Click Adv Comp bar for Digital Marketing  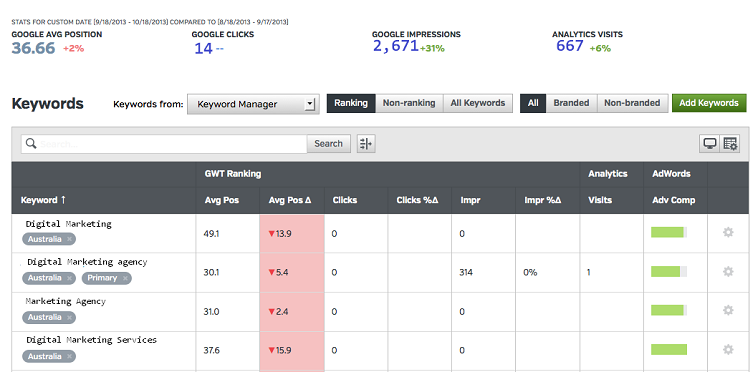tap(669, 232)
